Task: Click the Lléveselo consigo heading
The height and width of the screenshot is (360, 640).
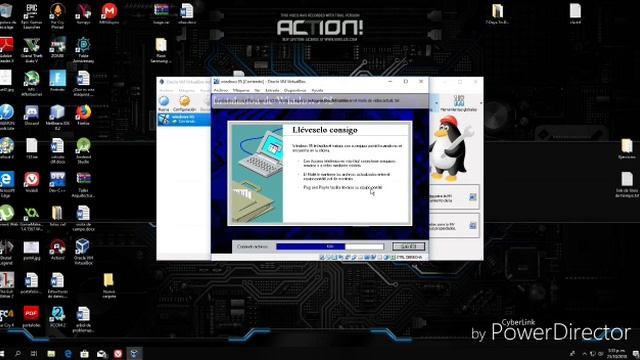Action: (325, 130)
